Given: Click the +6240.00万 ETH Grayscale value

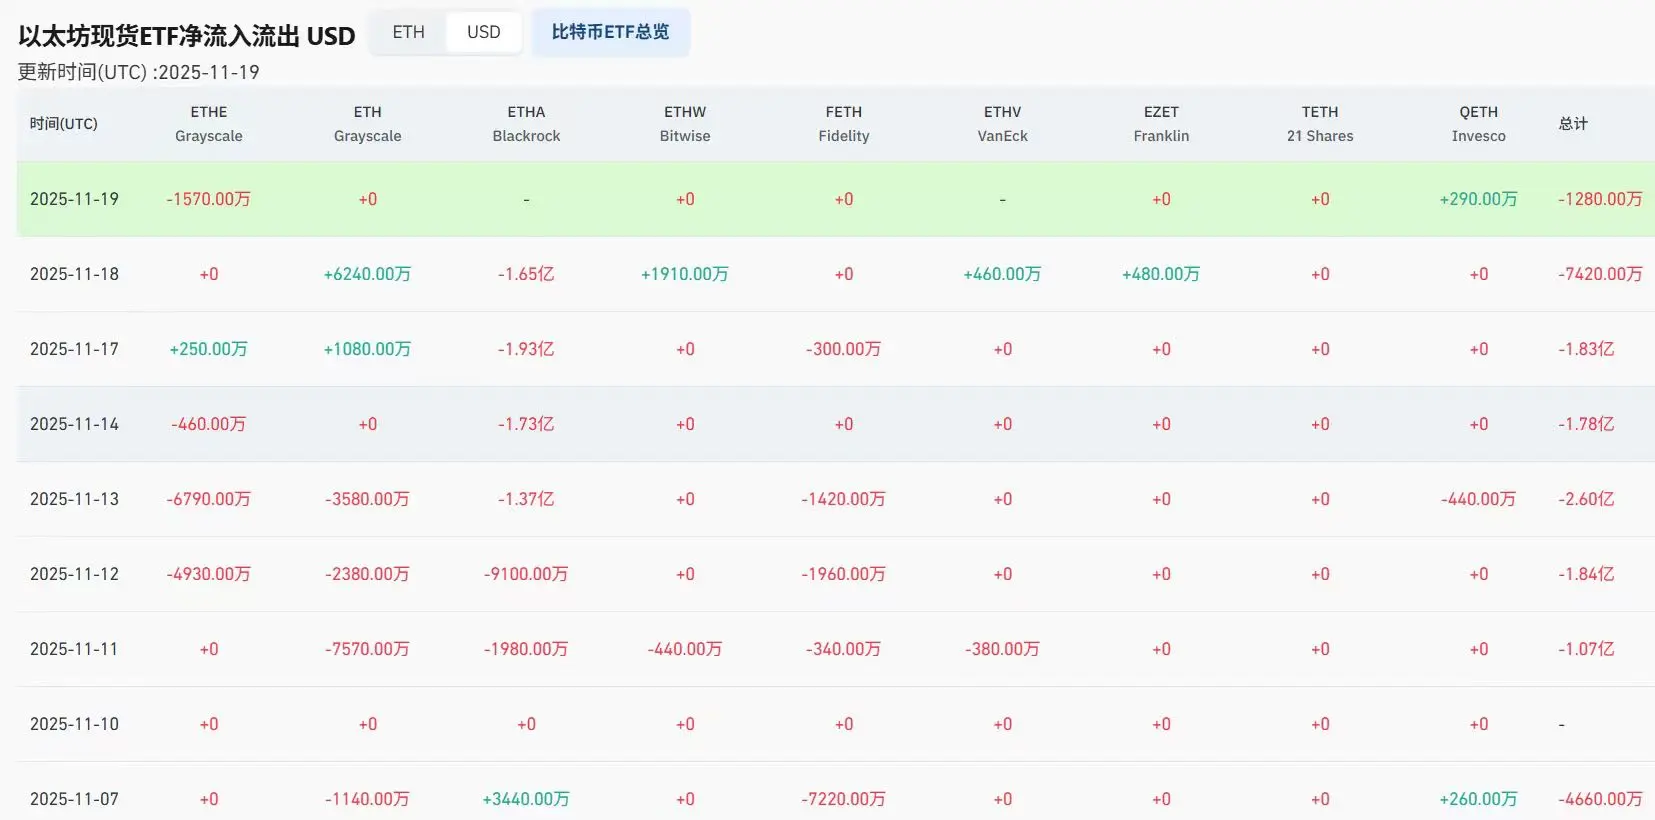Looking at the screenshot, I should pos(368,274).
